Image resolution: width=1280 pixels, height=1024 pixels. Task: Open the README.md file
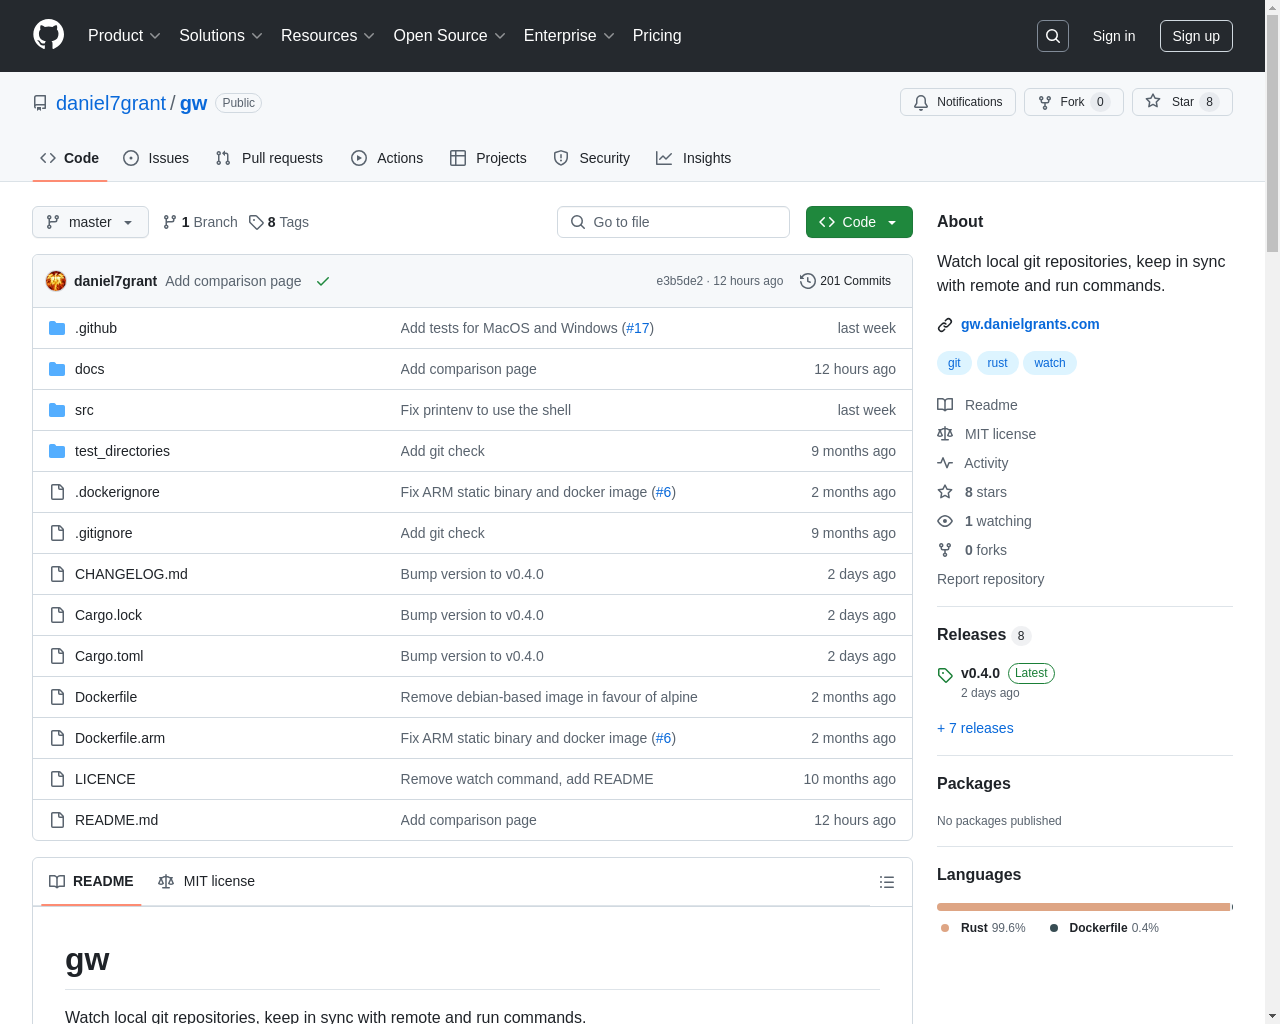(x=116, y=820)
